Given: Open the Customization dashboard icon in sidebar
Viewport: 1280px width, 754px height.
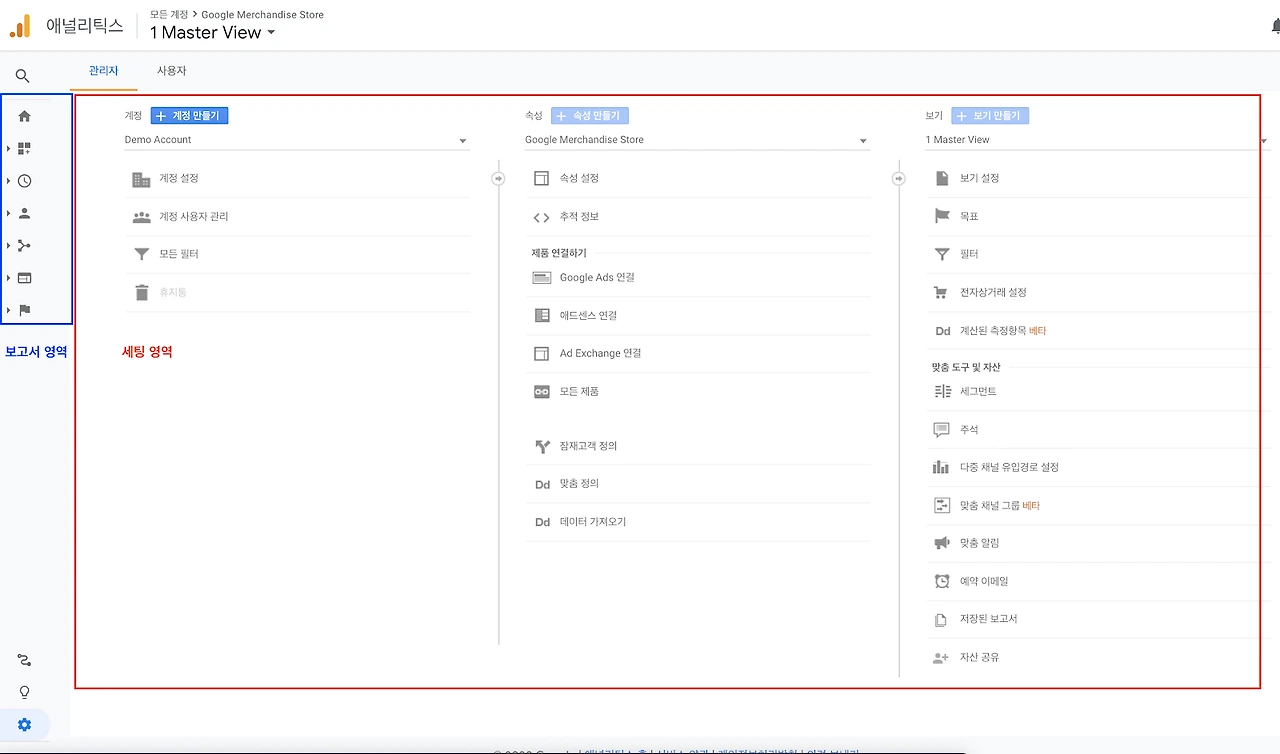Looking at the screenshot, I should (x=25, y=149).
